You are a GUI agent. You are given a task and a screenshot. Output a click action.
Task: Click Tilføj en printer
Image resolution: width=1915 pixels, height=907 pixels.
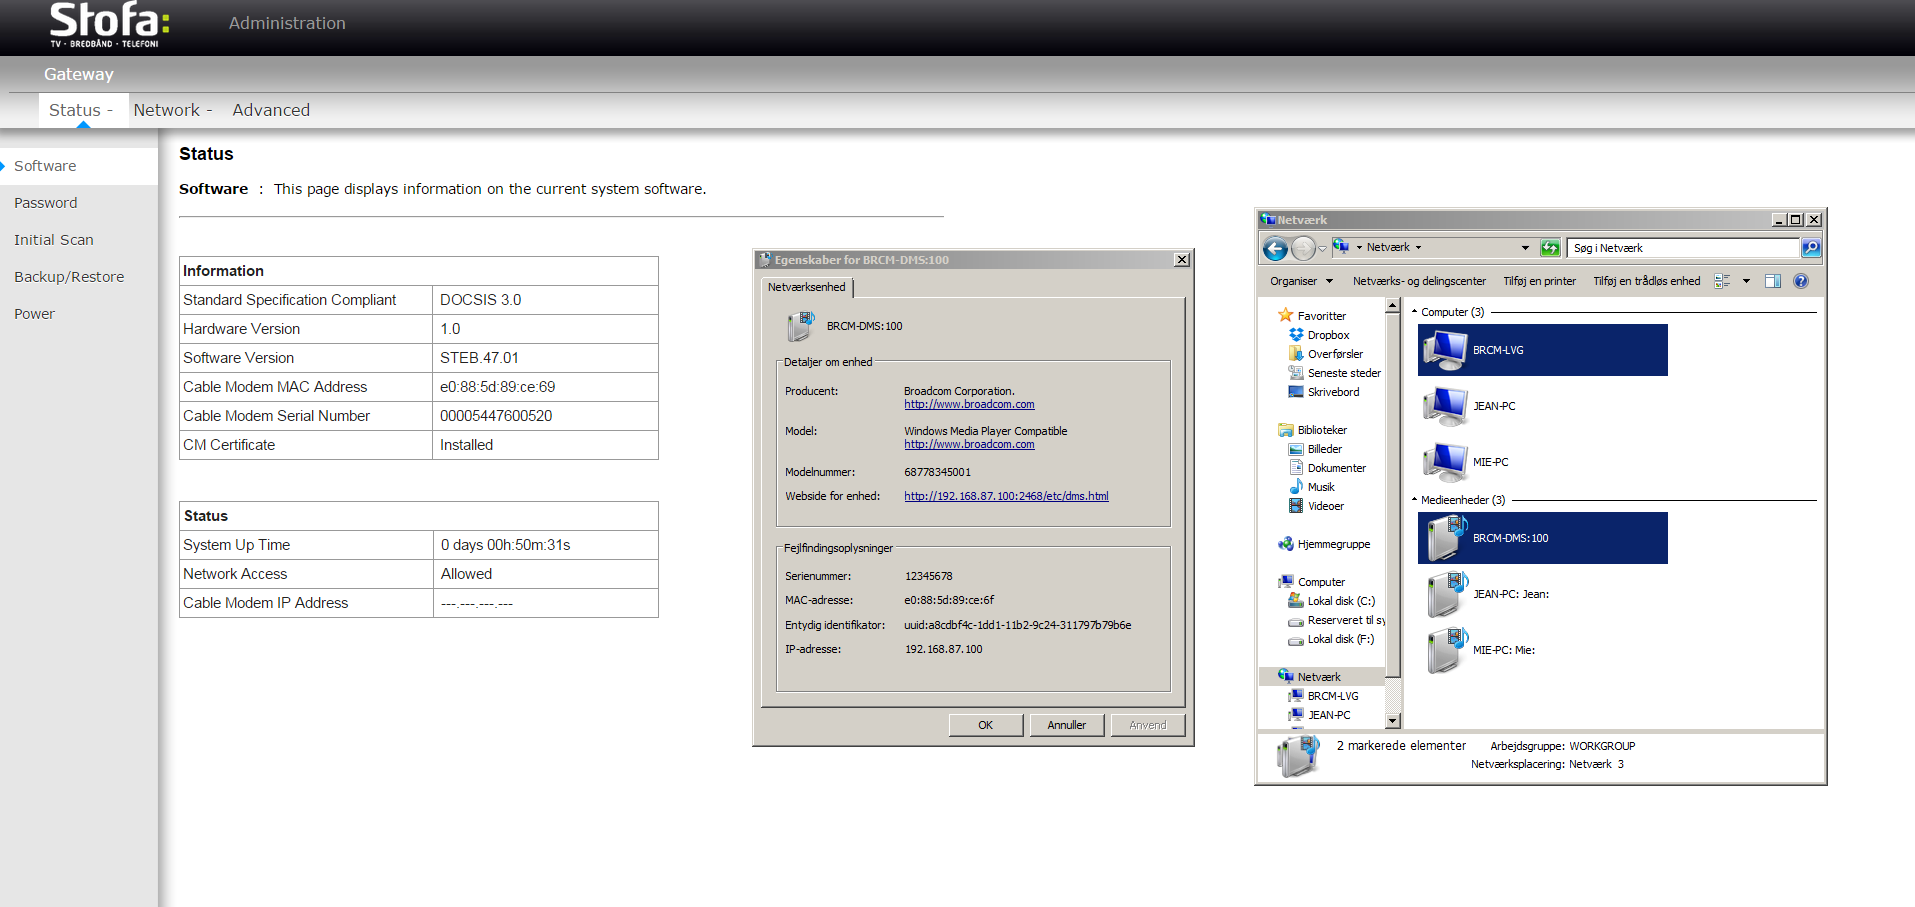pos(1539,281)
